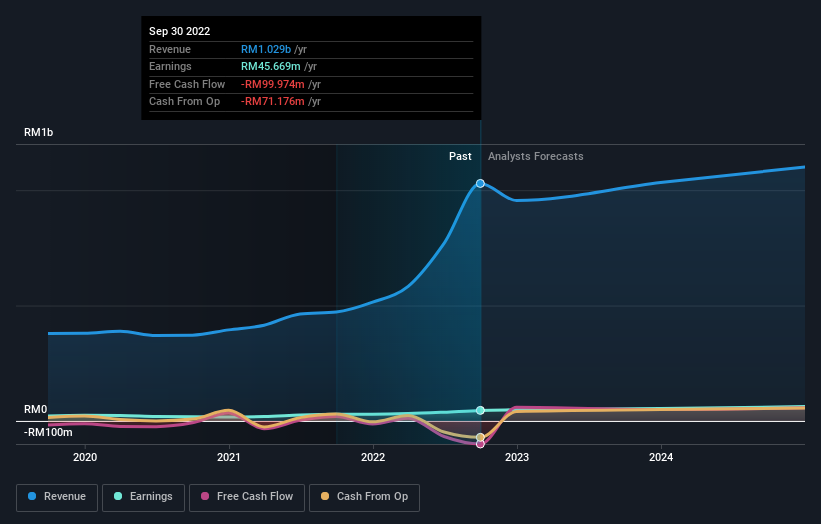Click the RM45.669m earnings value in tooltip
This screenshot has width=821, height=524.
tap(271, 66)
